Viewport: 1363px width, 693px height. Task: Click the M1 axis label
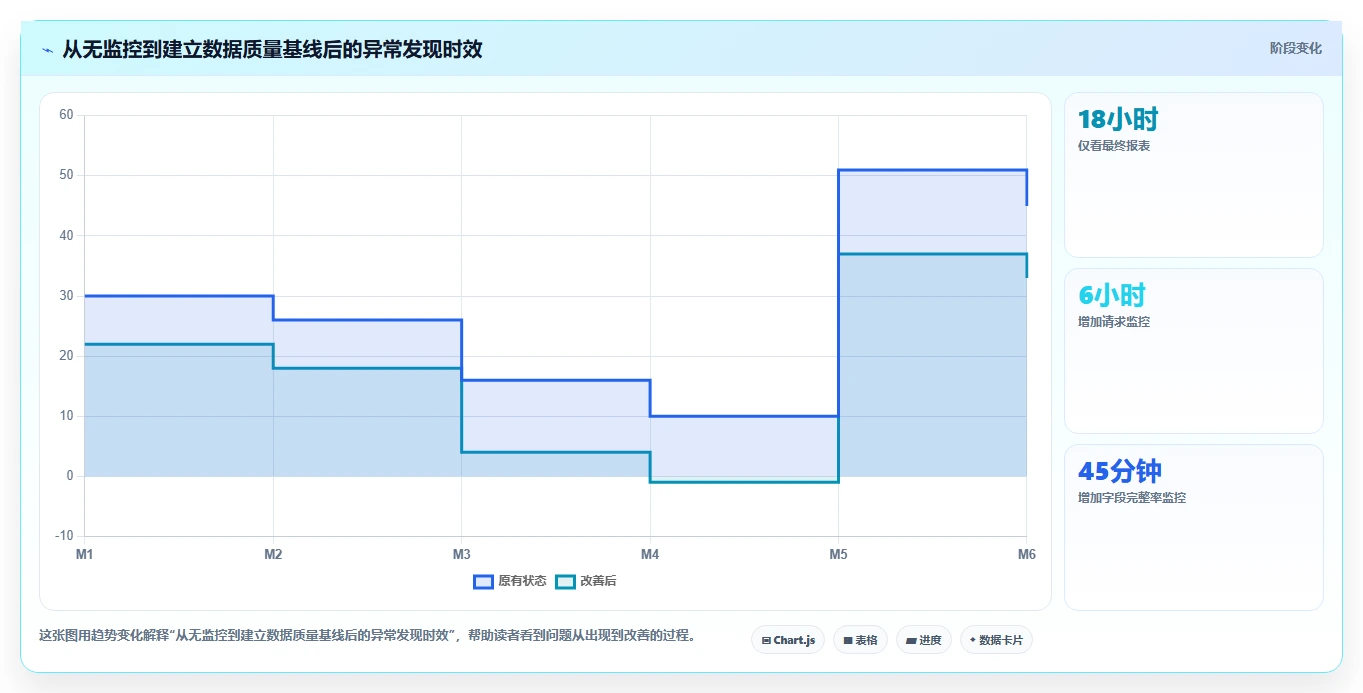(x=84, y=554)
